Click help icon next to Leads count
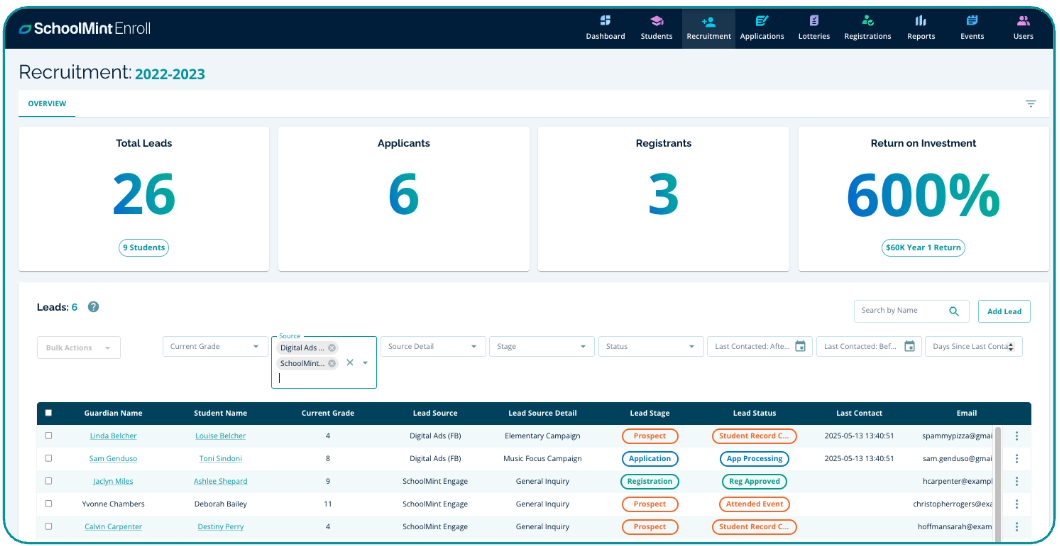Viewport: 1060px width, 546px height. (93, 307)
